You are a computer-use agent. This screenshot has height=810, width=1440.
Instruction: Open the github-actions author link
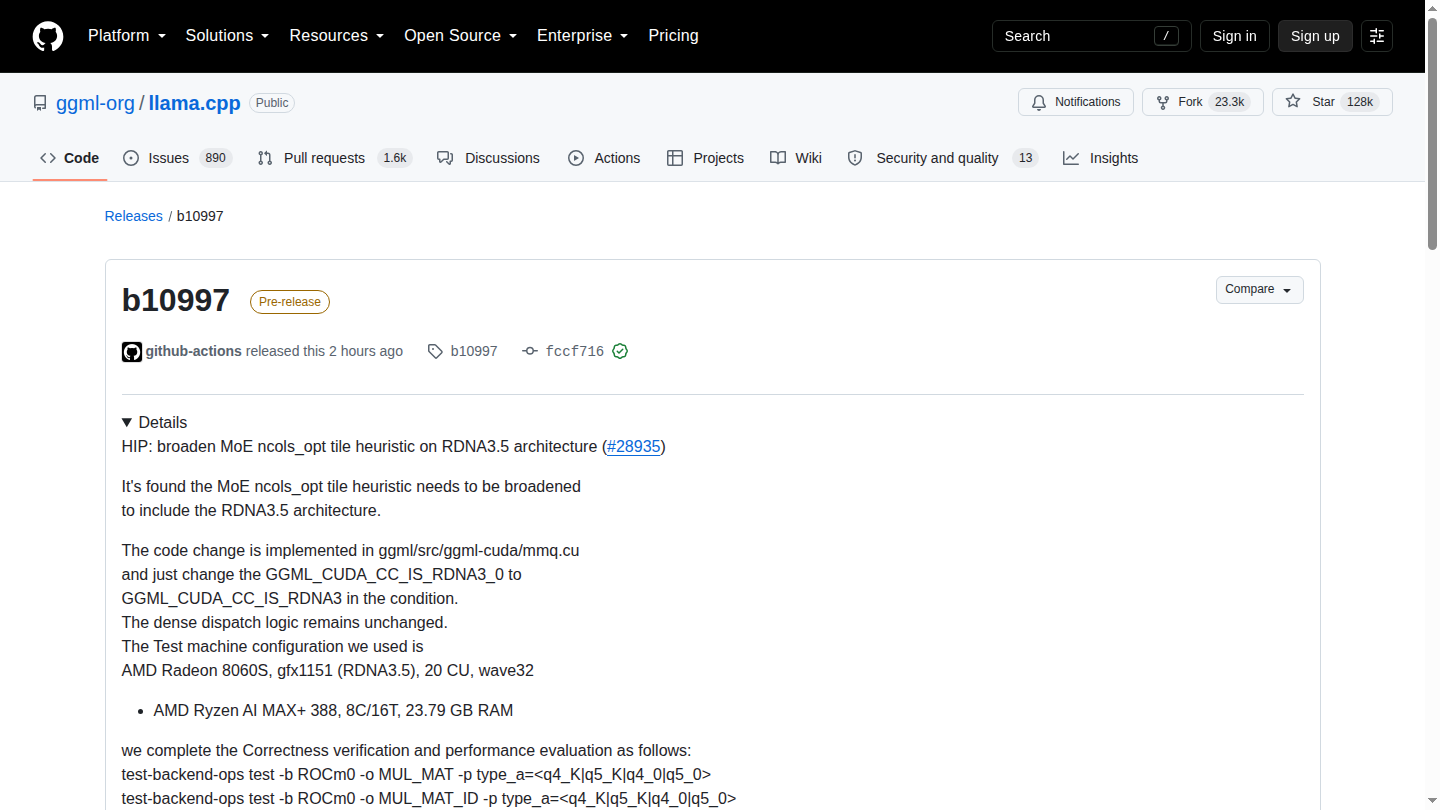pos(194,351)
